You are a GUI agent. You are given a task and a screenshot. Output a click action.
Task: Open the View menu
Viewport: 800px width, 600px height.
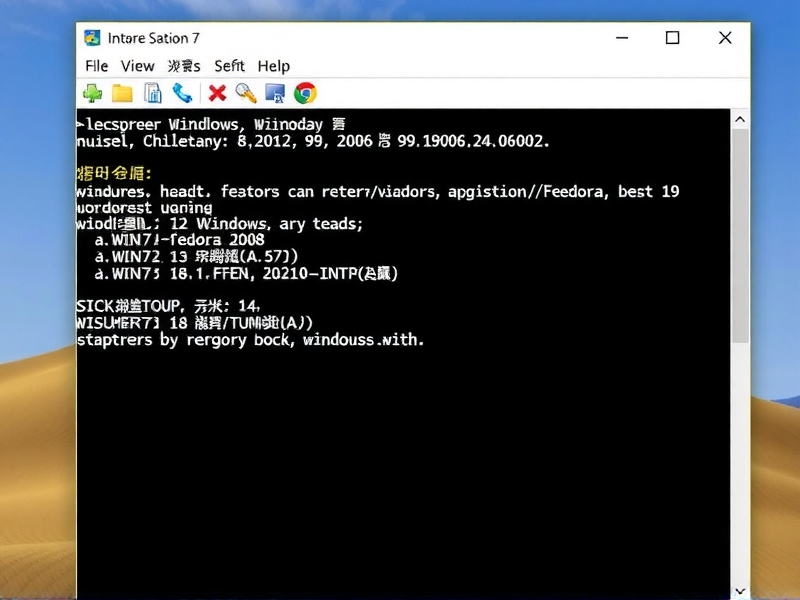click(137, 66)
